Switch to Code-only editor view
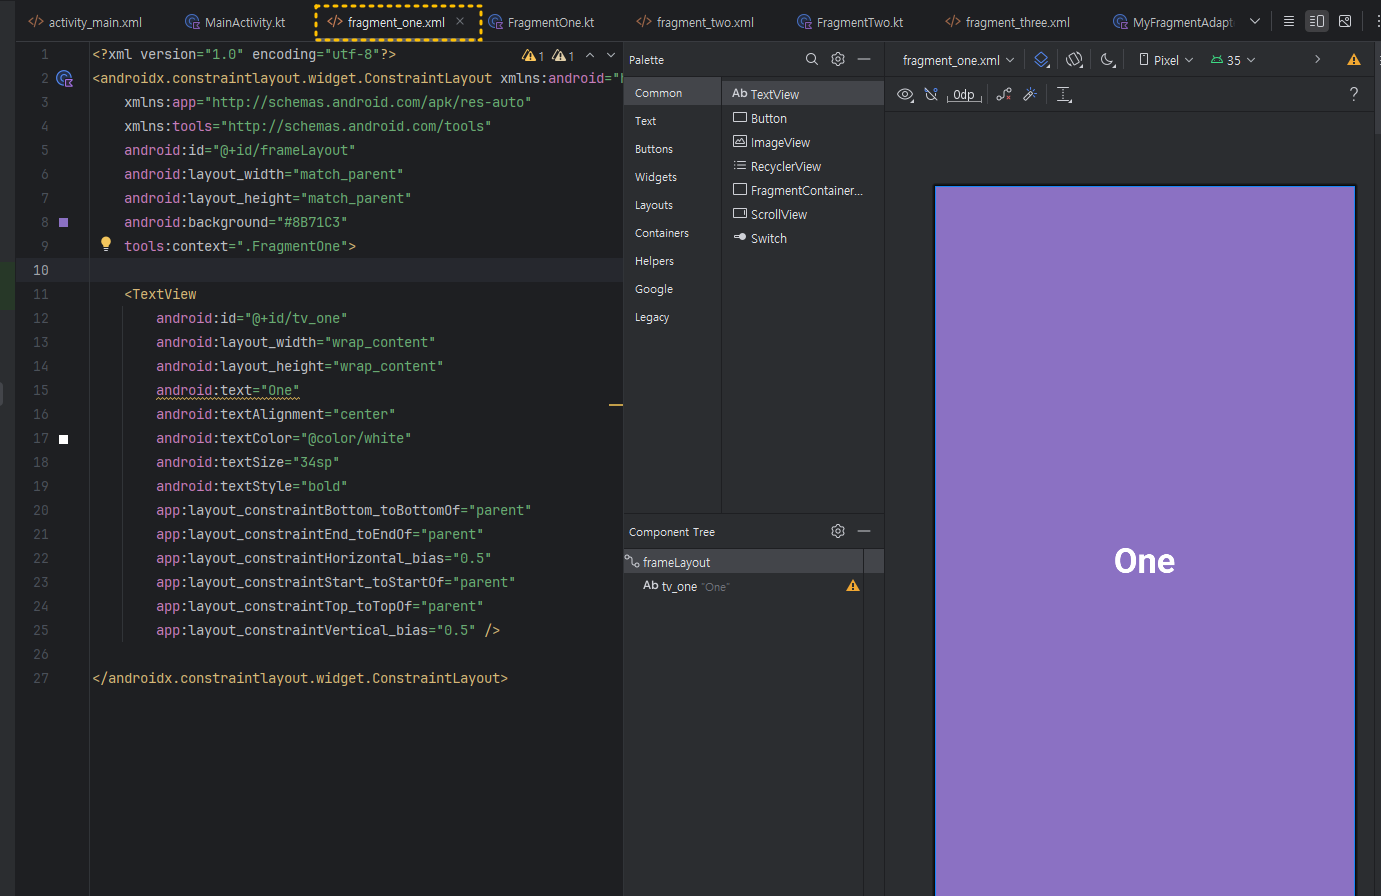The image size is (1381, 896). pyautogui.click(x=1289, y=21)
